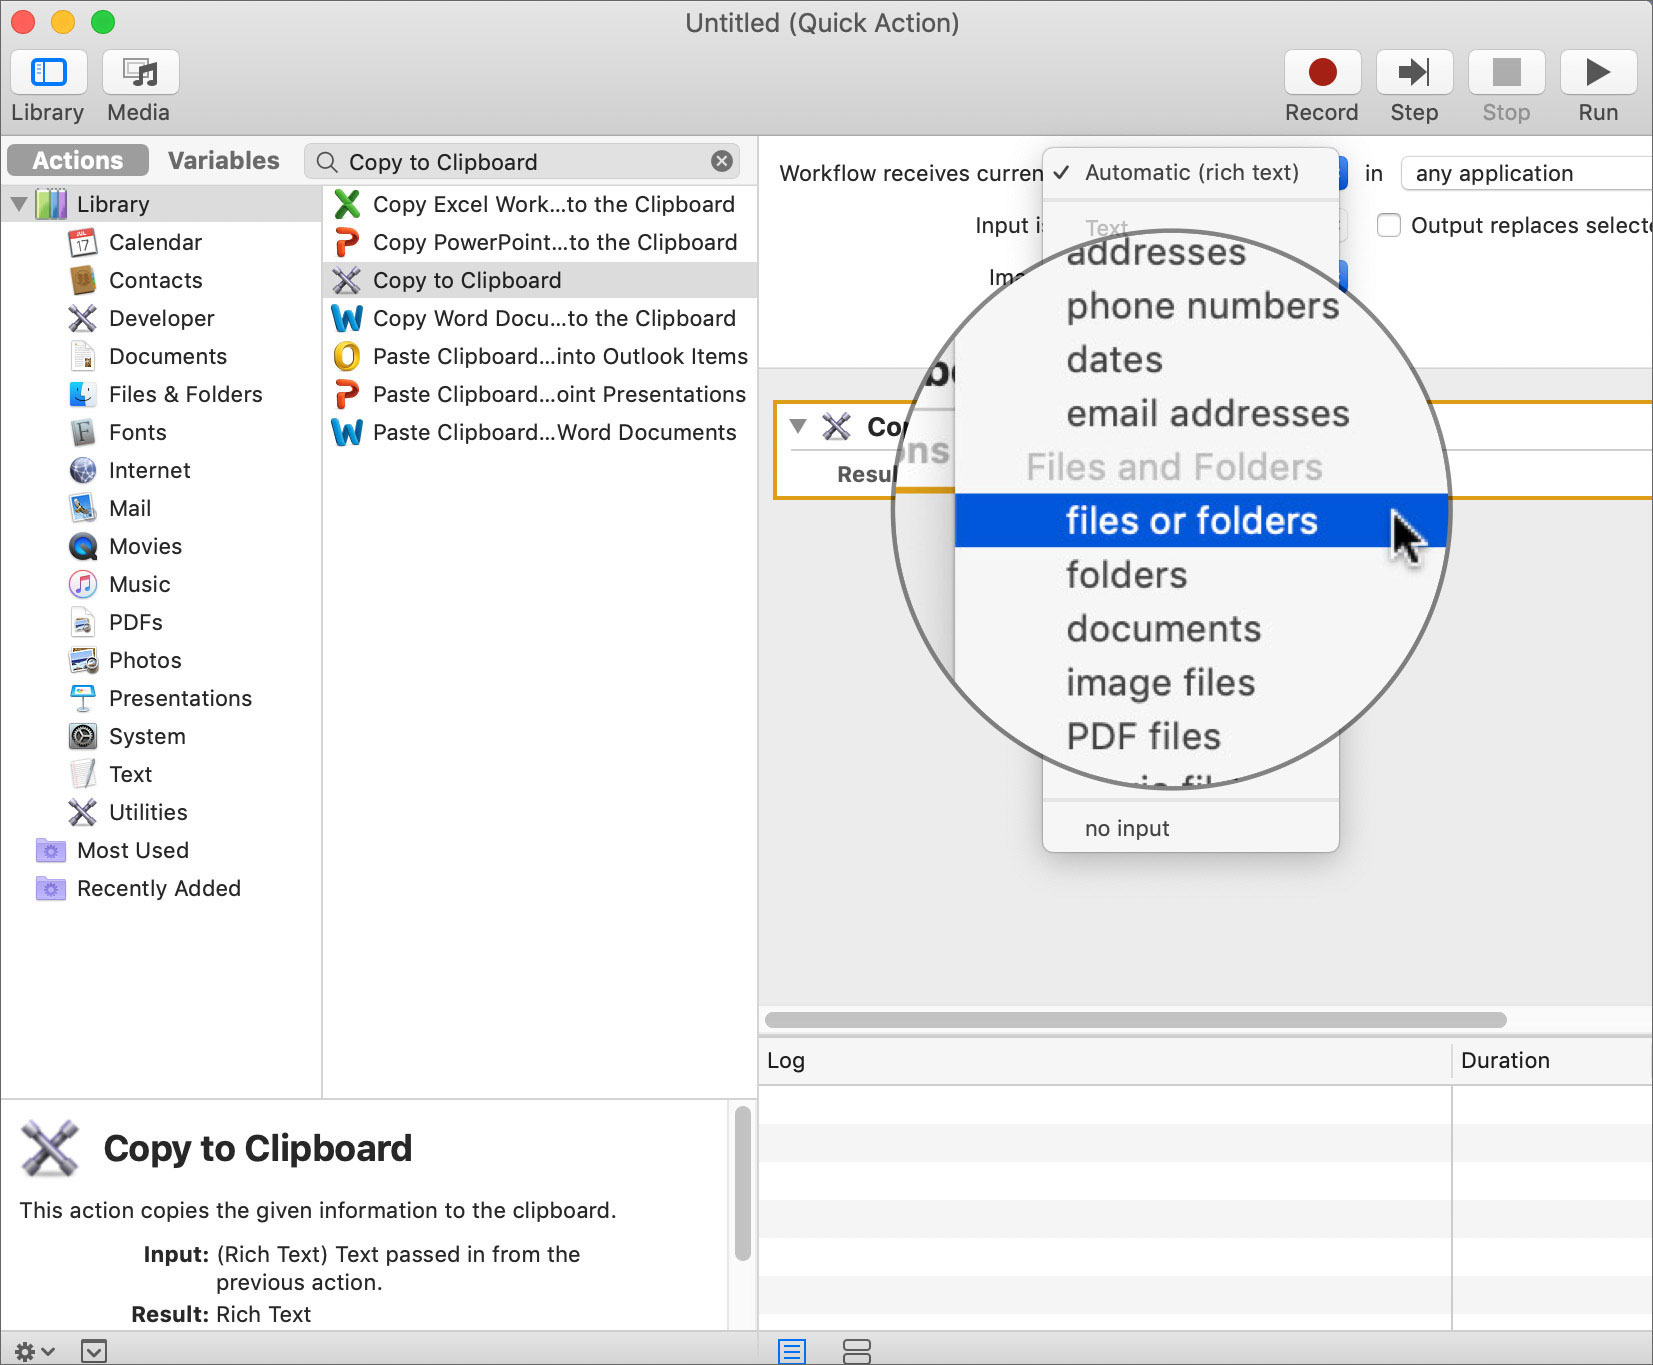The width and height of the screenshot is (1653, 1365).
Task: Run the workflow
Action: (x=1597, y=72)
